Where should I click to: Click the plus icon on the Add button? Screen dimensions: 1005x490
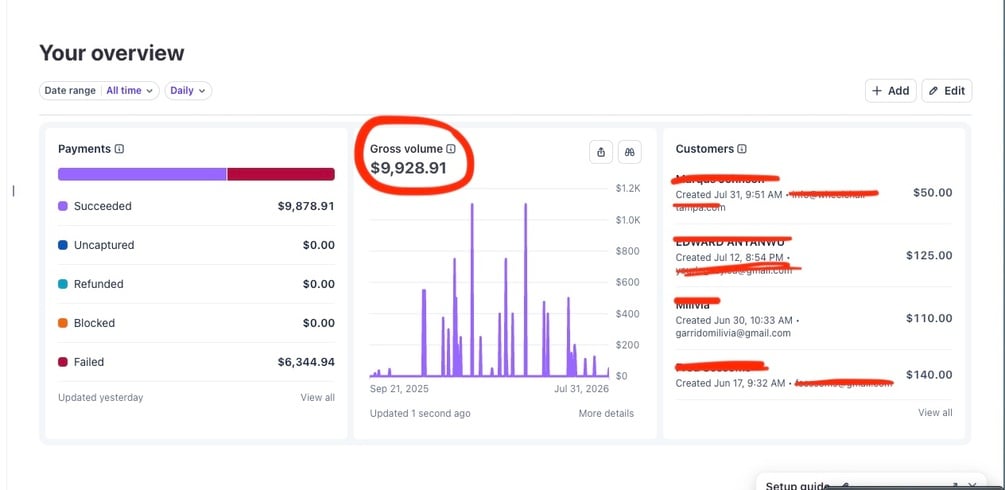point(877,90)
